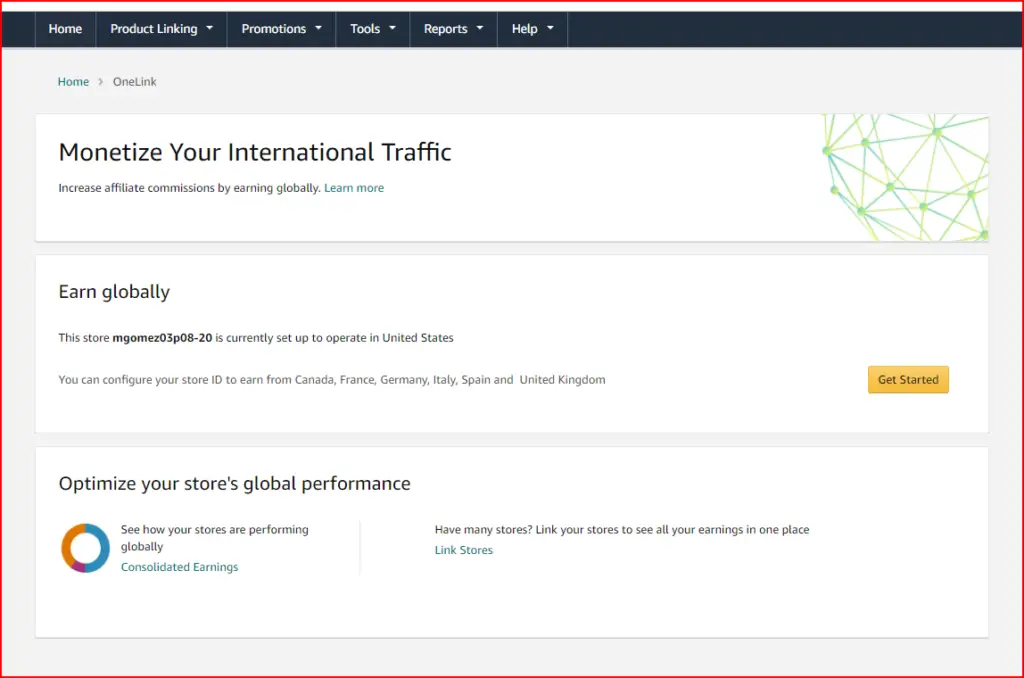Screen dimensions: 1024x678
Task: Open the Consolidated Earnings link
Action: point(180,567)
